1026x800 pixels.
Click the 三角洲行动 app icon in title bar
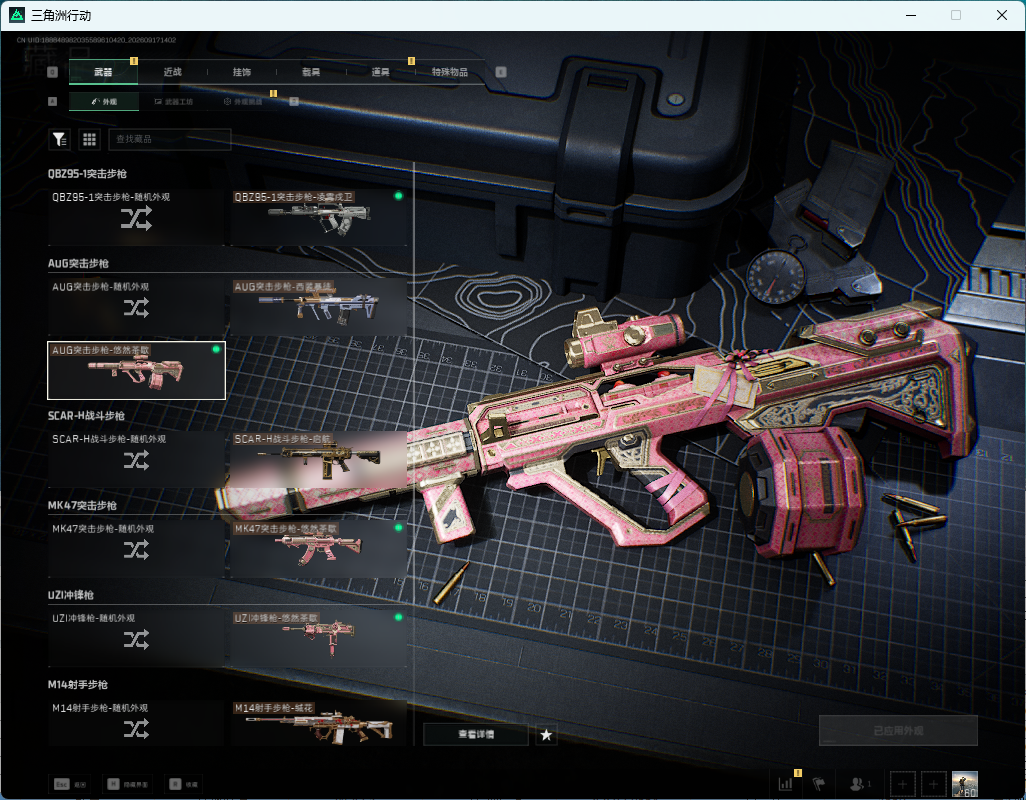(17, 15)
